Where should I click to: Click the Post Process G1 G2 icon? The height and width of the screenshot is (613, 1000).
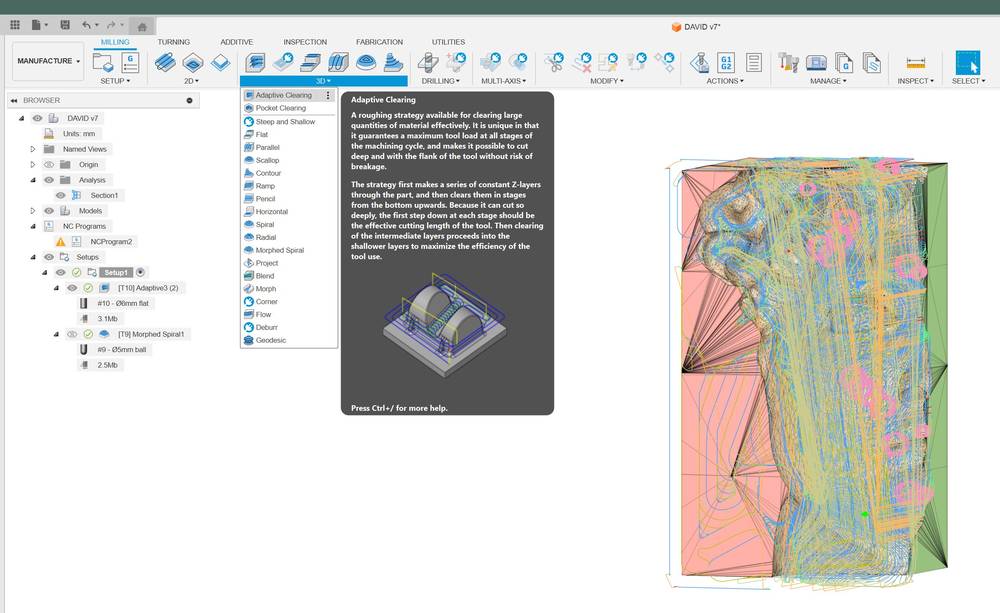click(x=726, y=63)
